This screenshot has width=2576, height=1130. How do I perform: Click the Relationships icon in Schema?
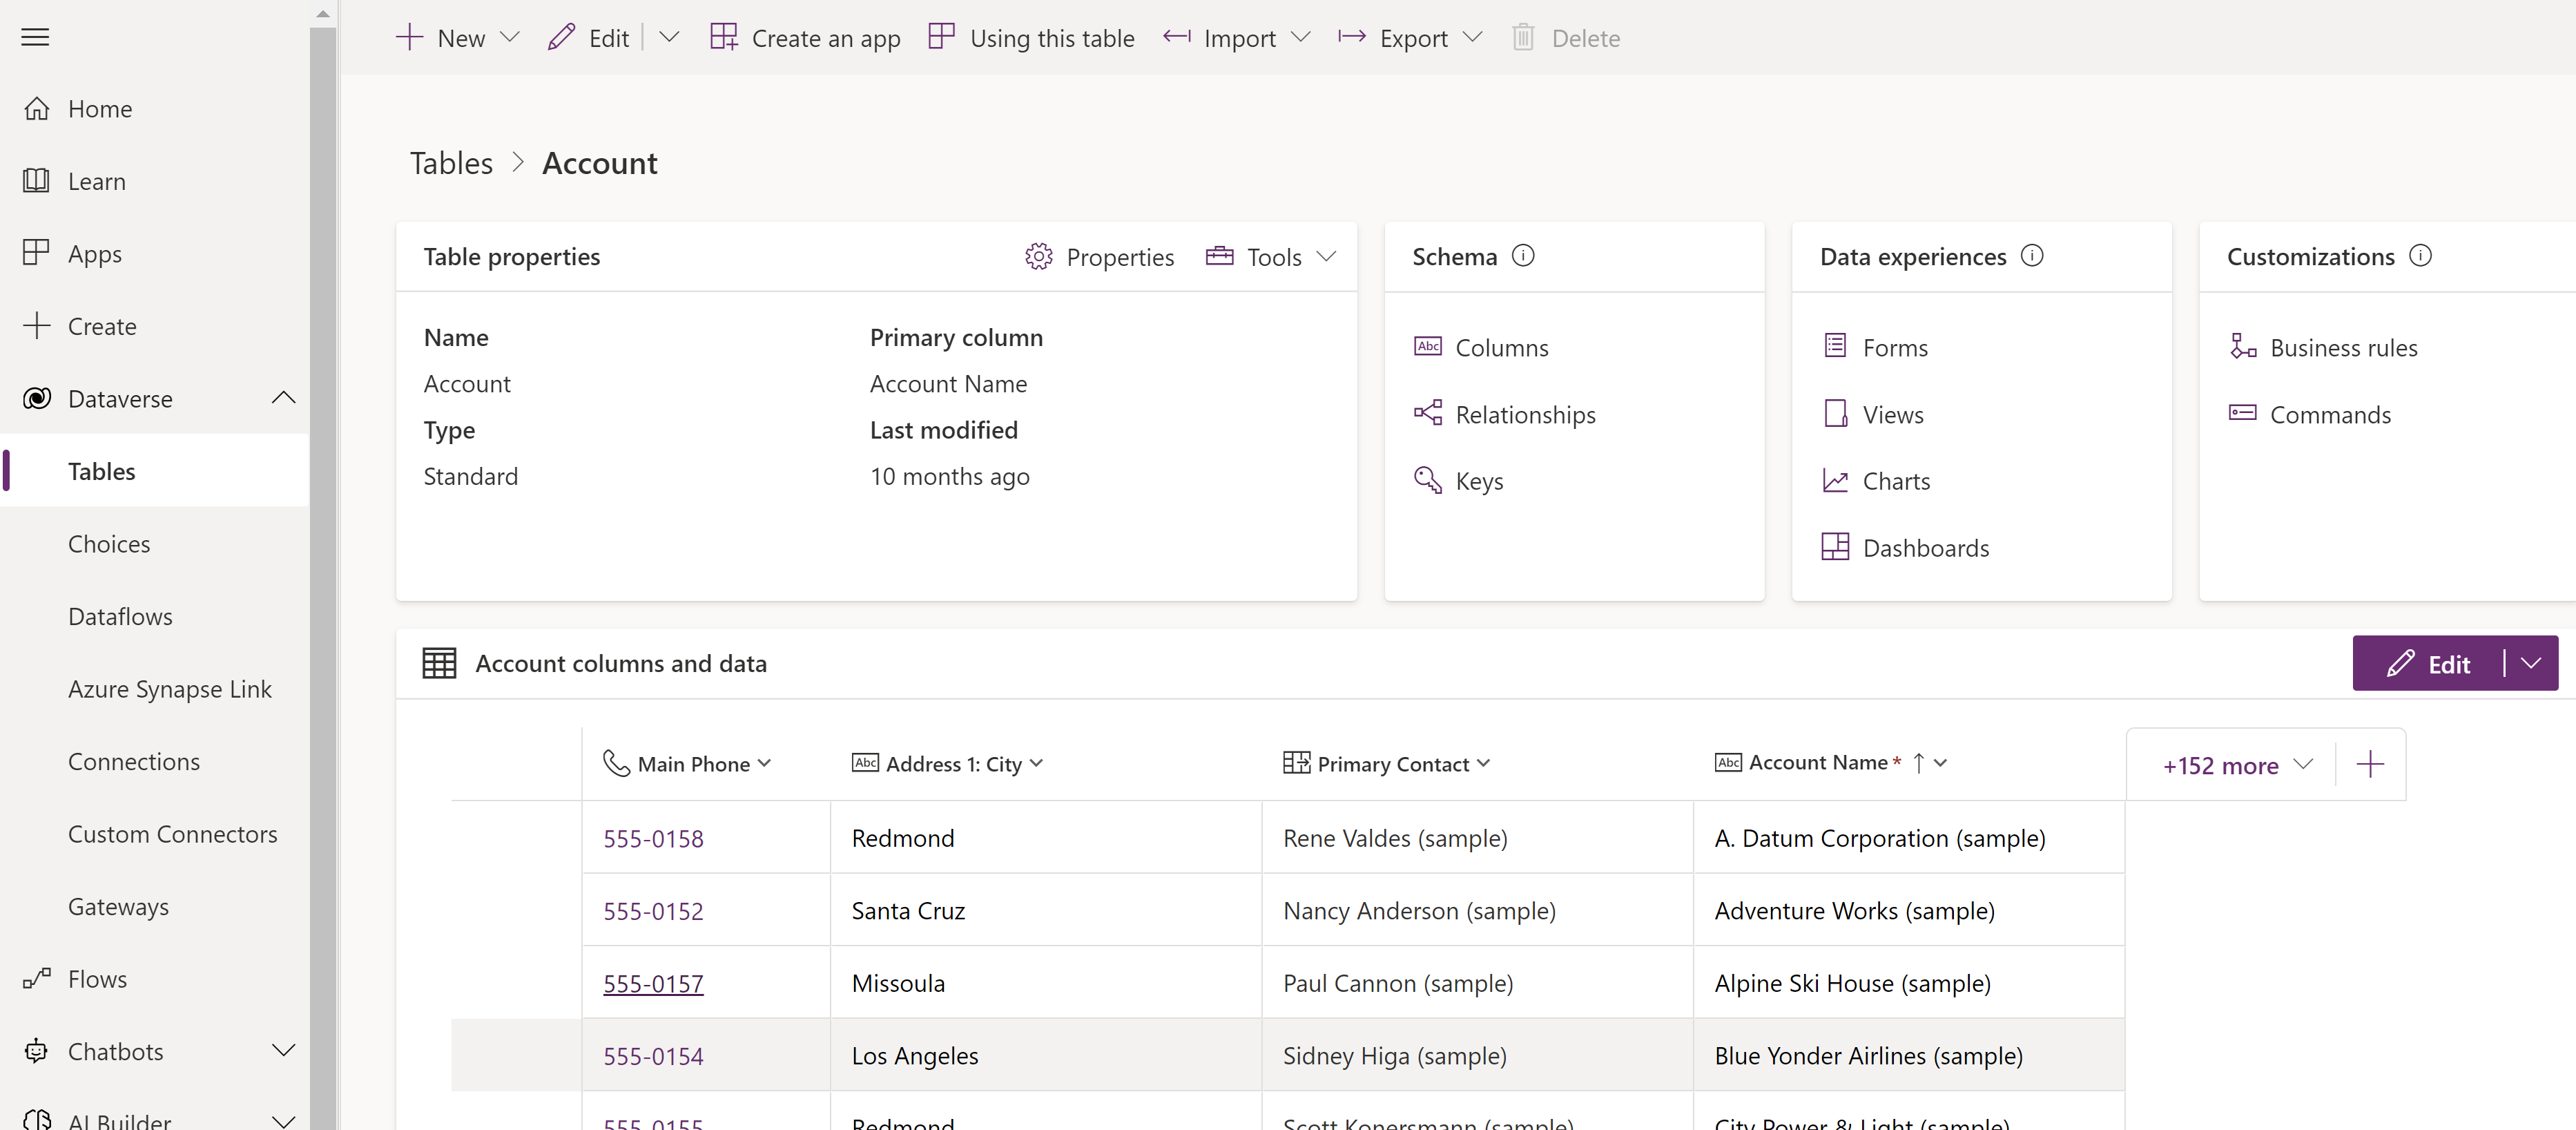click(1428, 412)
